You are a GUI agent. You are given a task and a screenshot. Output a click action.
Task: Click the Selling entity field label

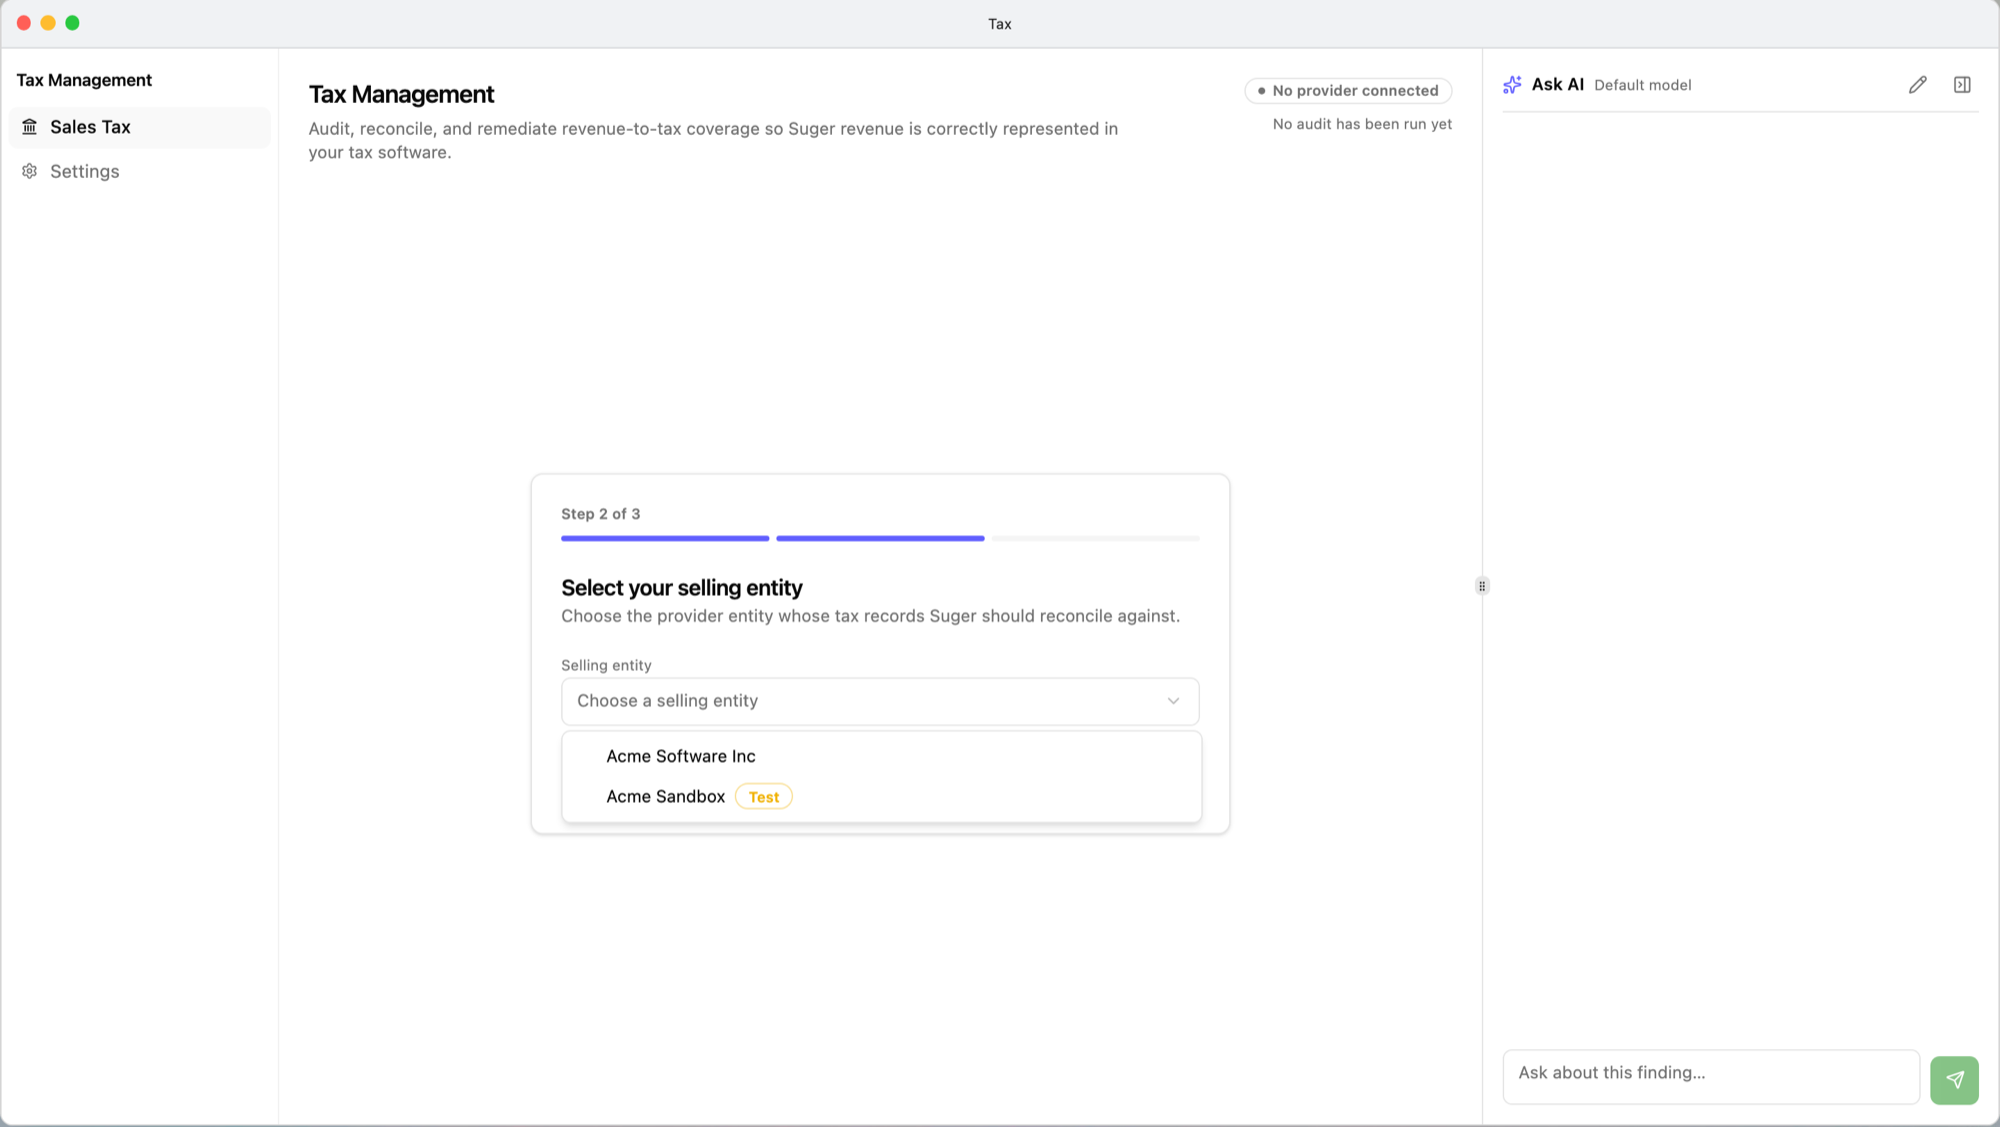[606, 665]
